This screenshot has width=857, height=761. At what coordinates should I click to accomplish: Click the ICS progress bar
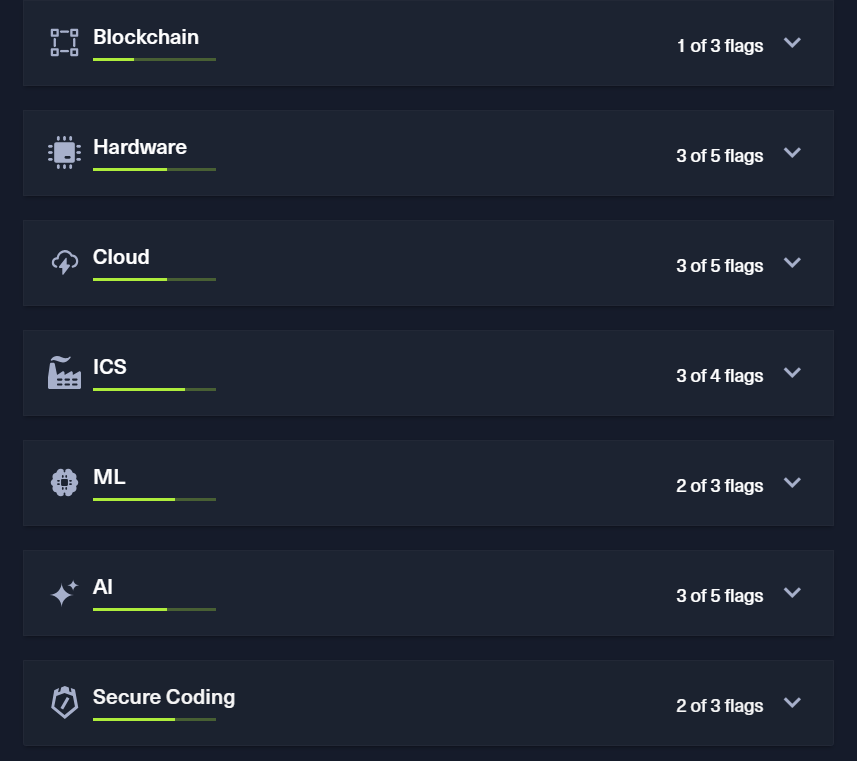click(x=154, y=389)
